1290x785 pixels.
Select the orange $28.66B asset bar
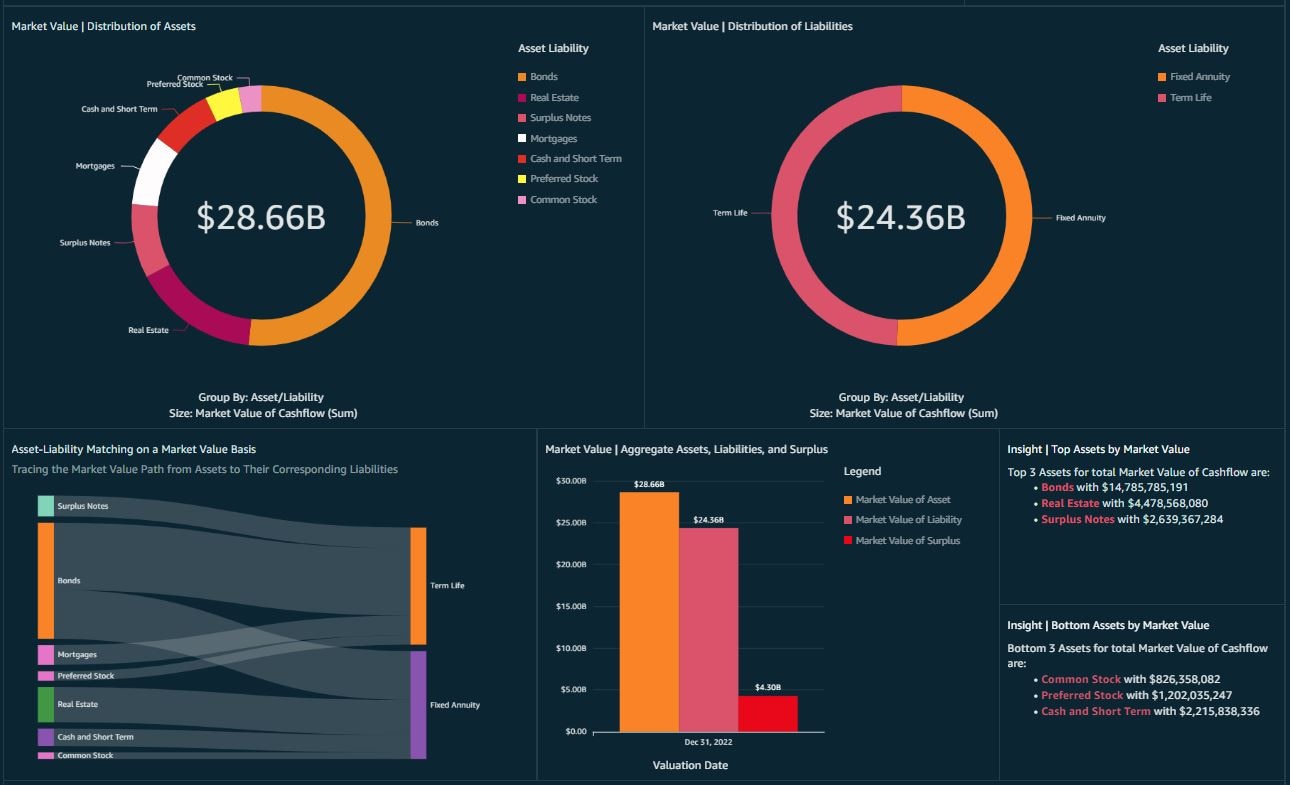649,611
